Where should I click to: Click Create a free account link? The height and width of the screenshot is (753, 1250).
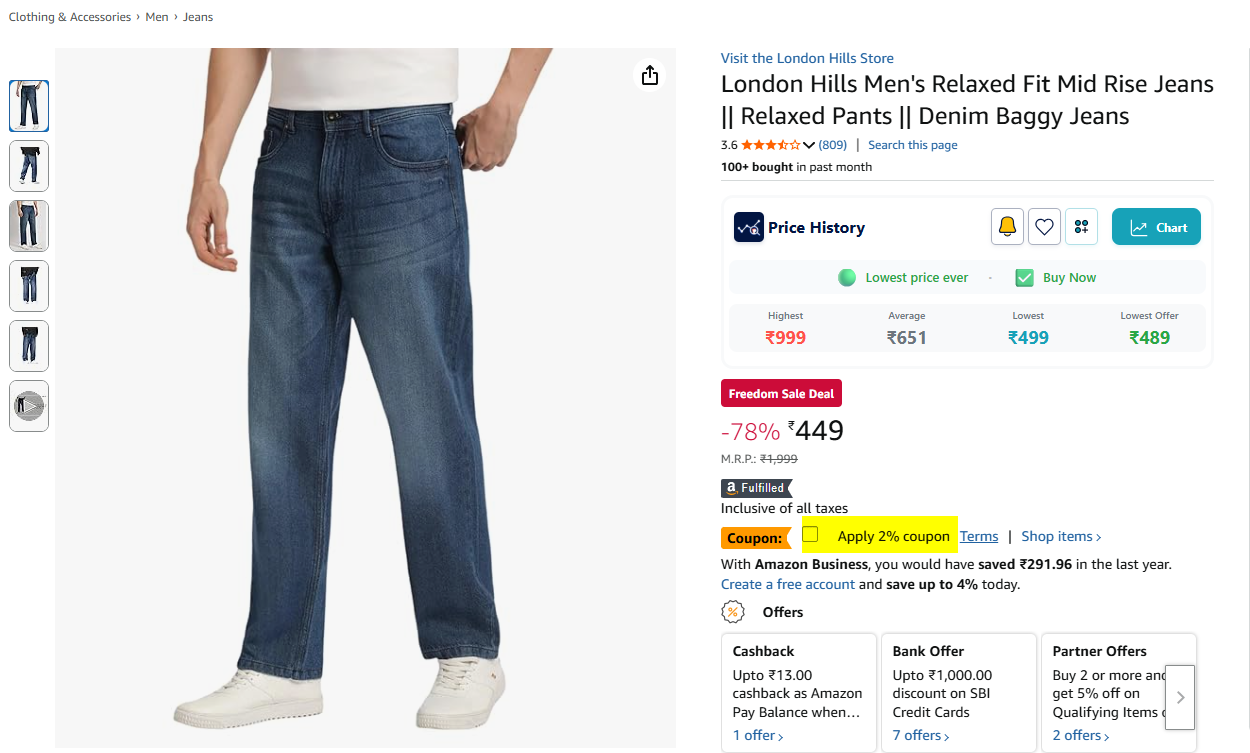(x=788, y=584)
